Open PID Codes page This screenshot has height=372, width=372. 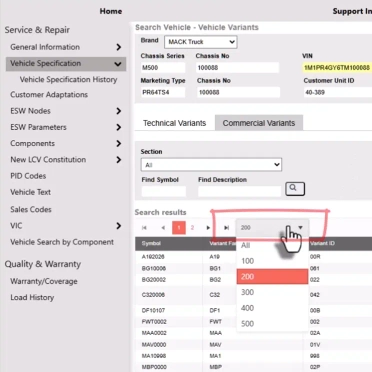coord(28,176)
